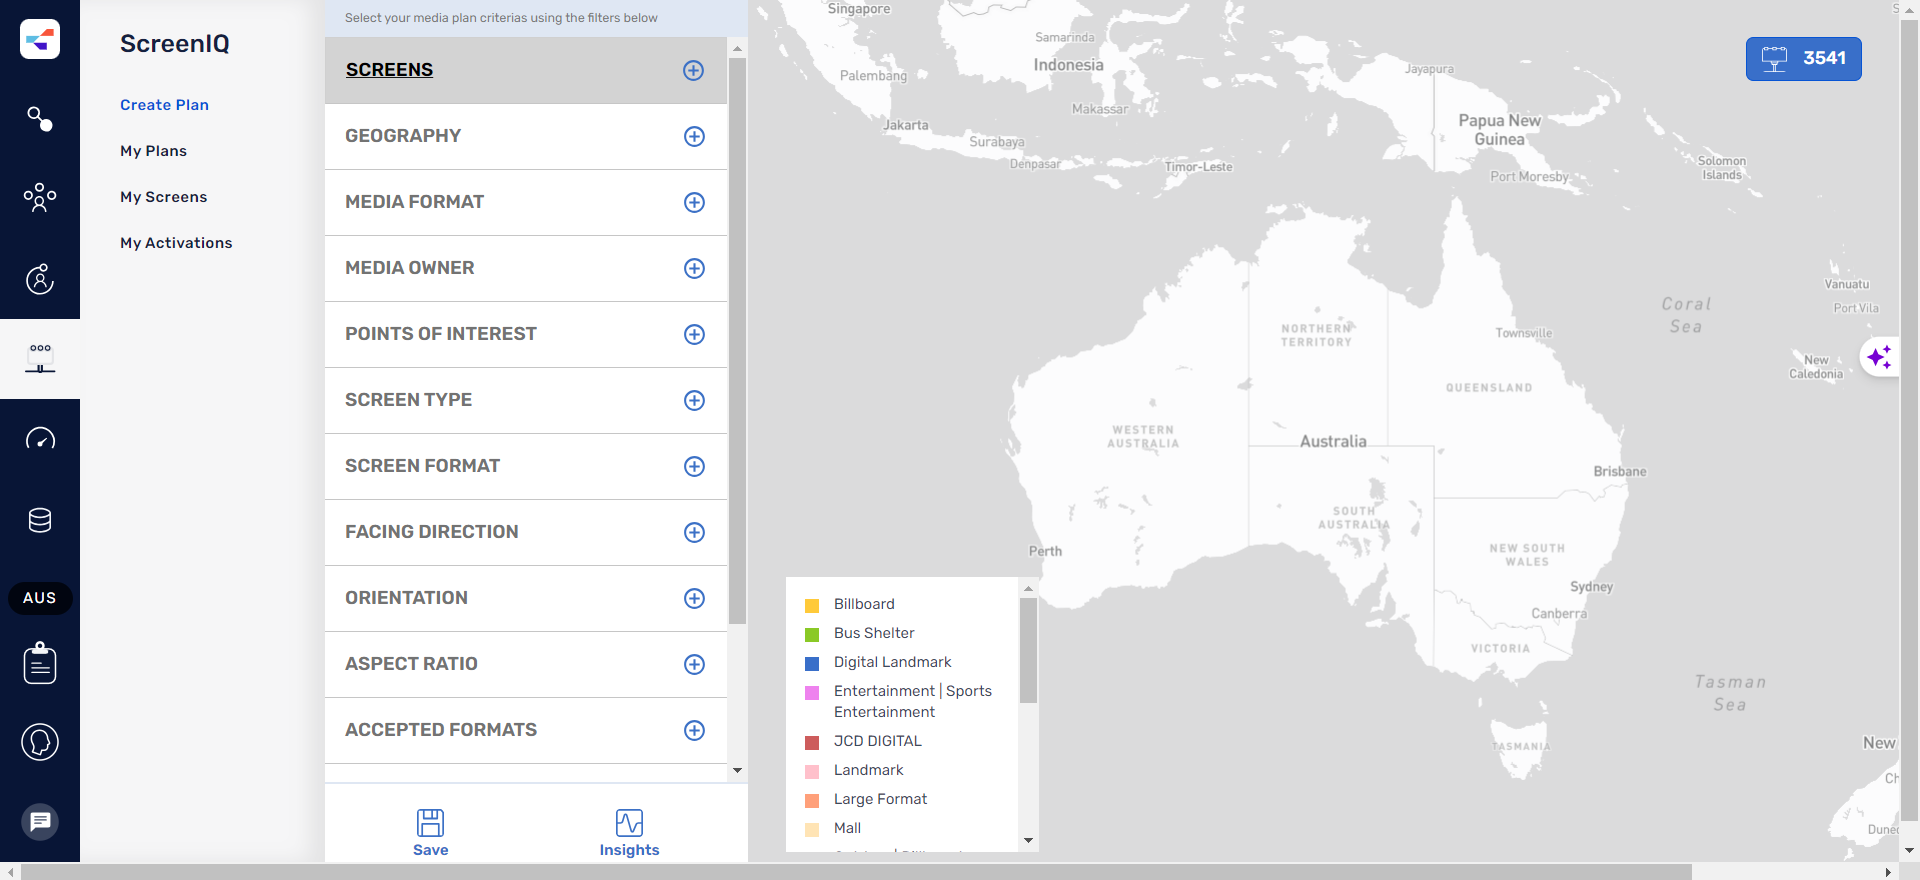Screen dimensions: 1920x880
Task: Click the cream Mall legend swatch
Action: (812, 829)
